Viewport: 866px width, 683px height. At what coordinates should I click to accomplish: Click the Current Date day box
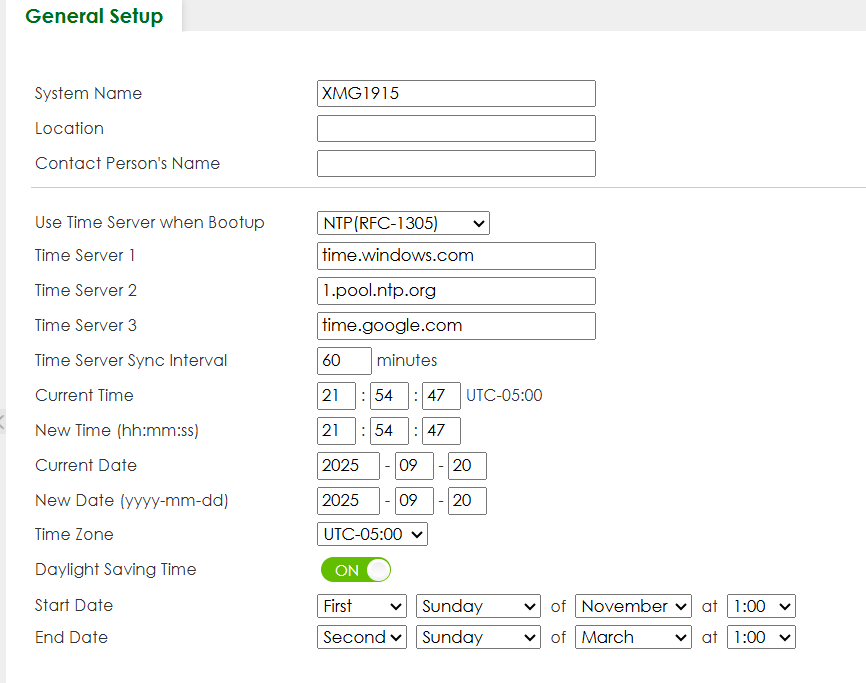click(x=467, y=466)
